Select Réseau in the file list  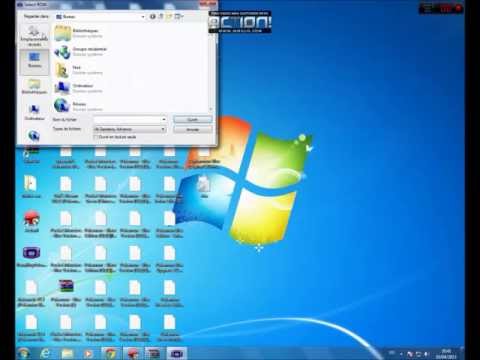[78, 106]
